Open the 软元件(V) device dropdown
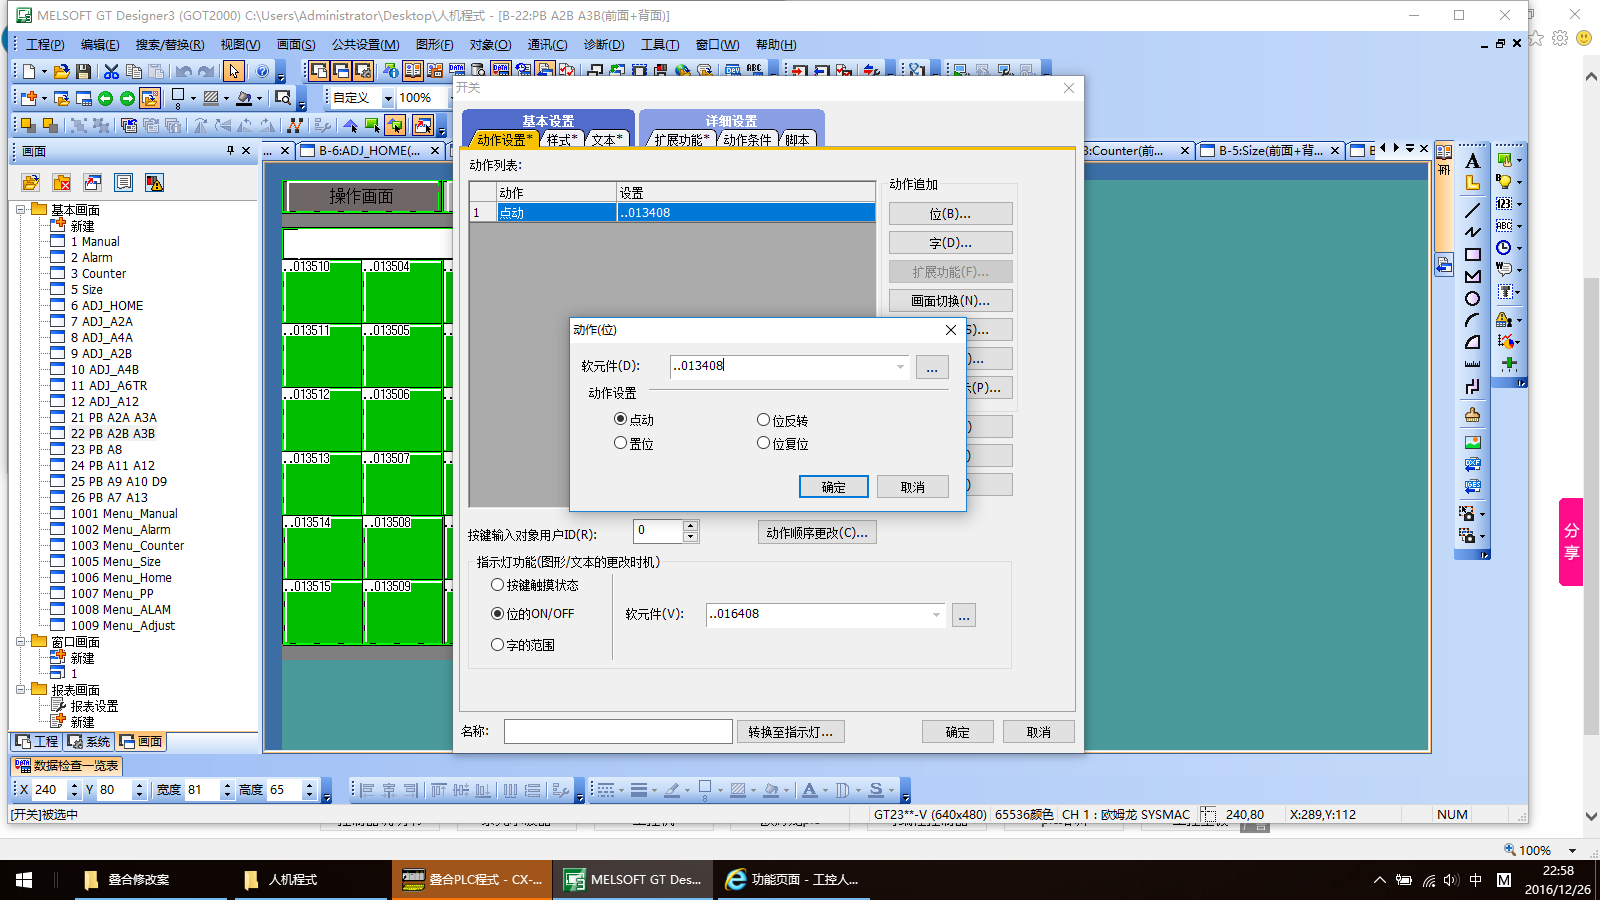The width and height of the screenshot is (1600, 900). [936, 615]
